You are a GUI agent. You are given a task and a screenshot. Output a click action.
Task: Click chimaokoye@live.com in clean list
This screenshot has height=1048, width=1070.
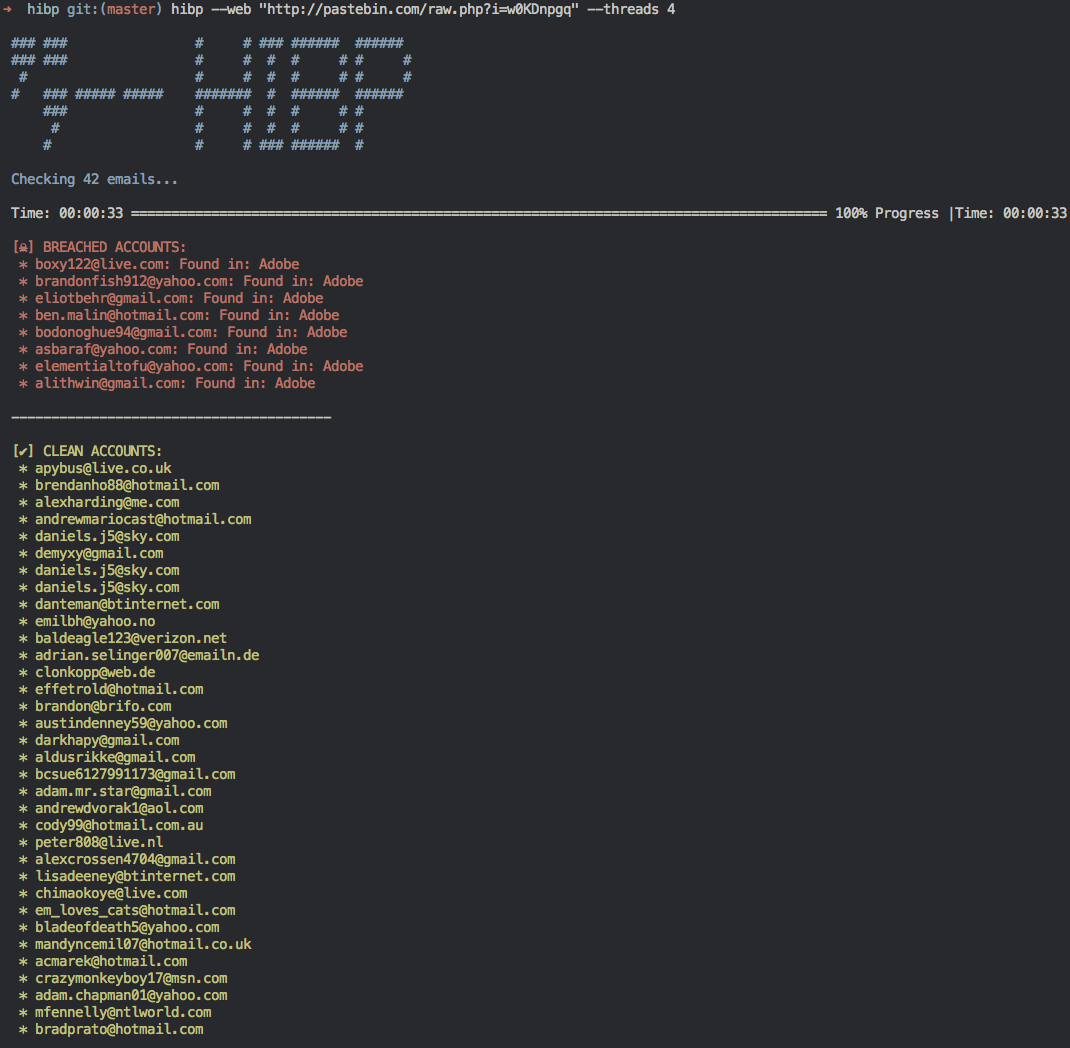(x=111, y=895)
